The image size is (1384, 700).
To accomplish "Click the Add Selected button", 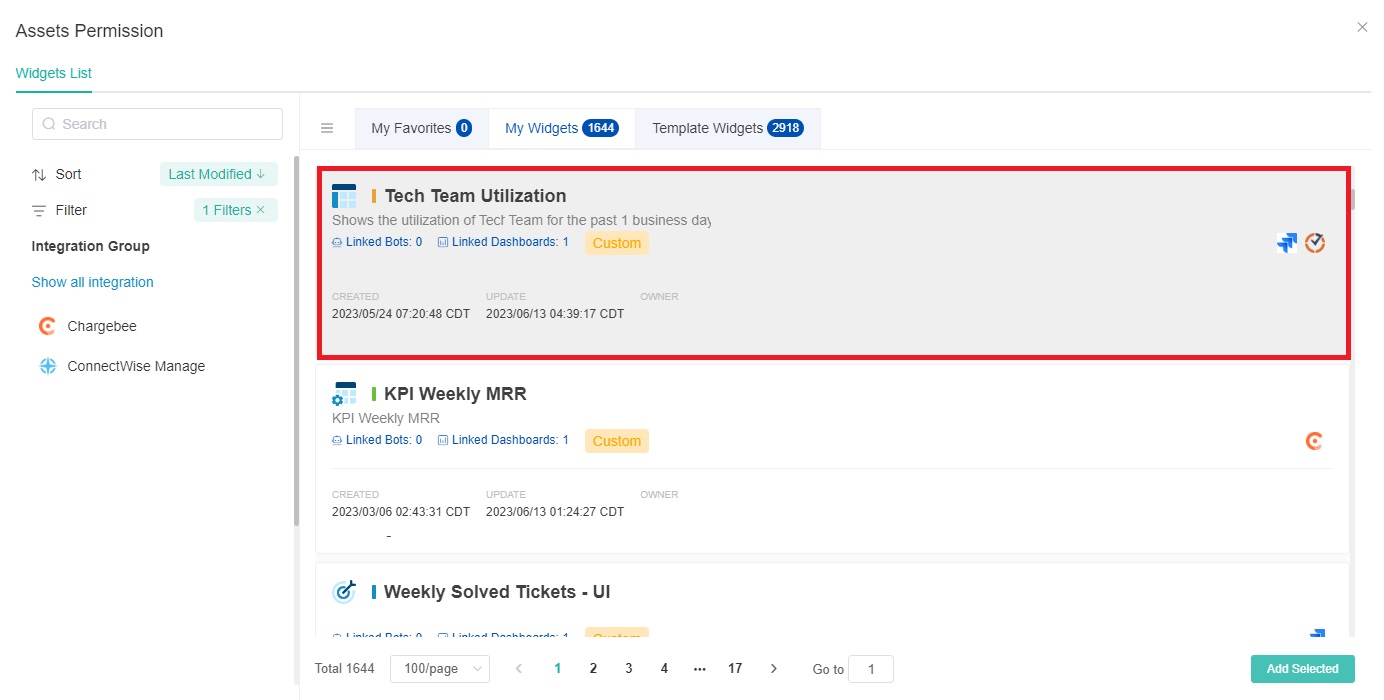I will 1302,669.
